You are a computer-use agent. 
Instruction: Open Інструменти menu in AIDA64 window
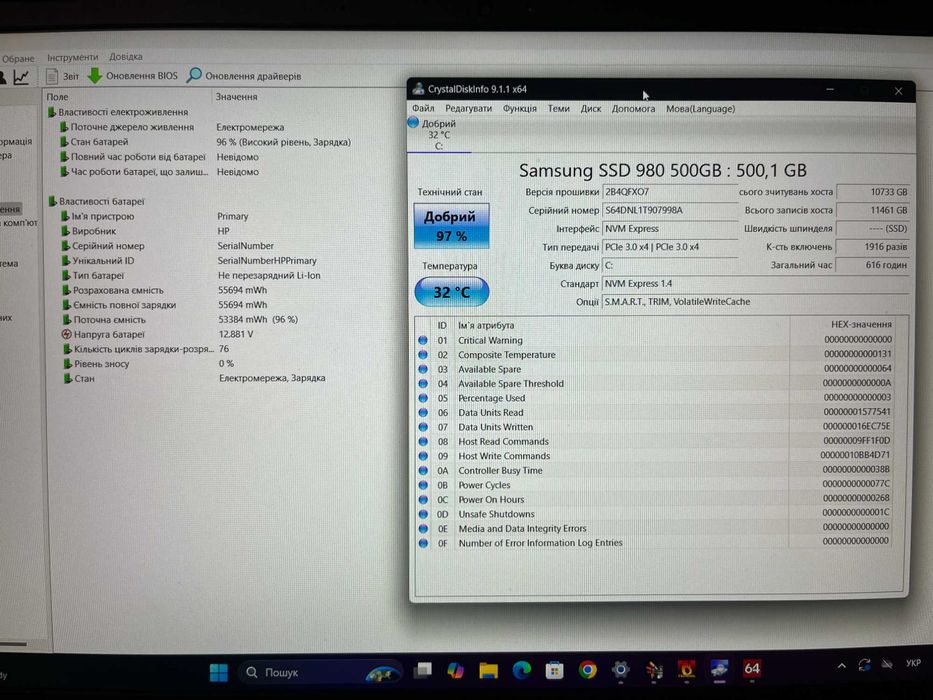click(x=73, y=57)
